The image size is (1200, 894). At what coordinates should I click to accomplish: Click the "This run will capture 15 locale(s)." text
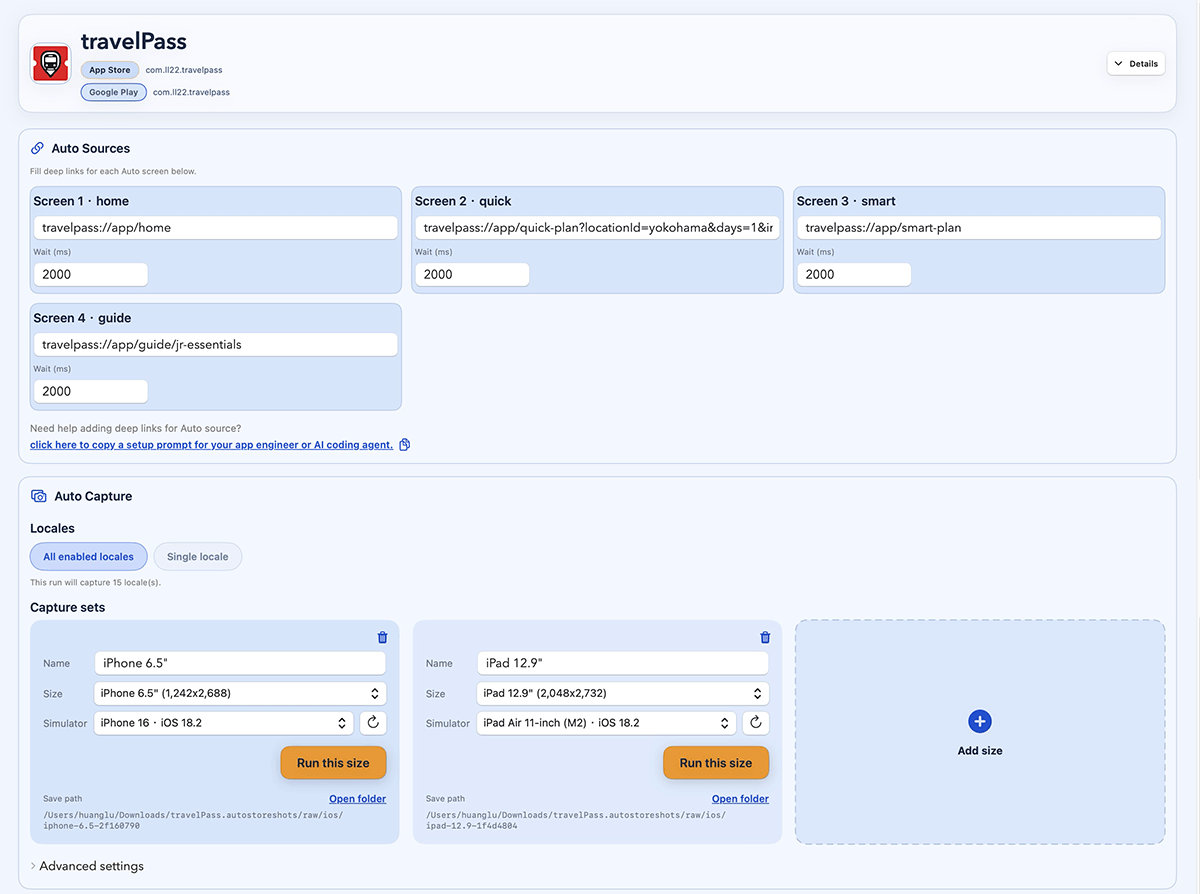pos(96,582)
